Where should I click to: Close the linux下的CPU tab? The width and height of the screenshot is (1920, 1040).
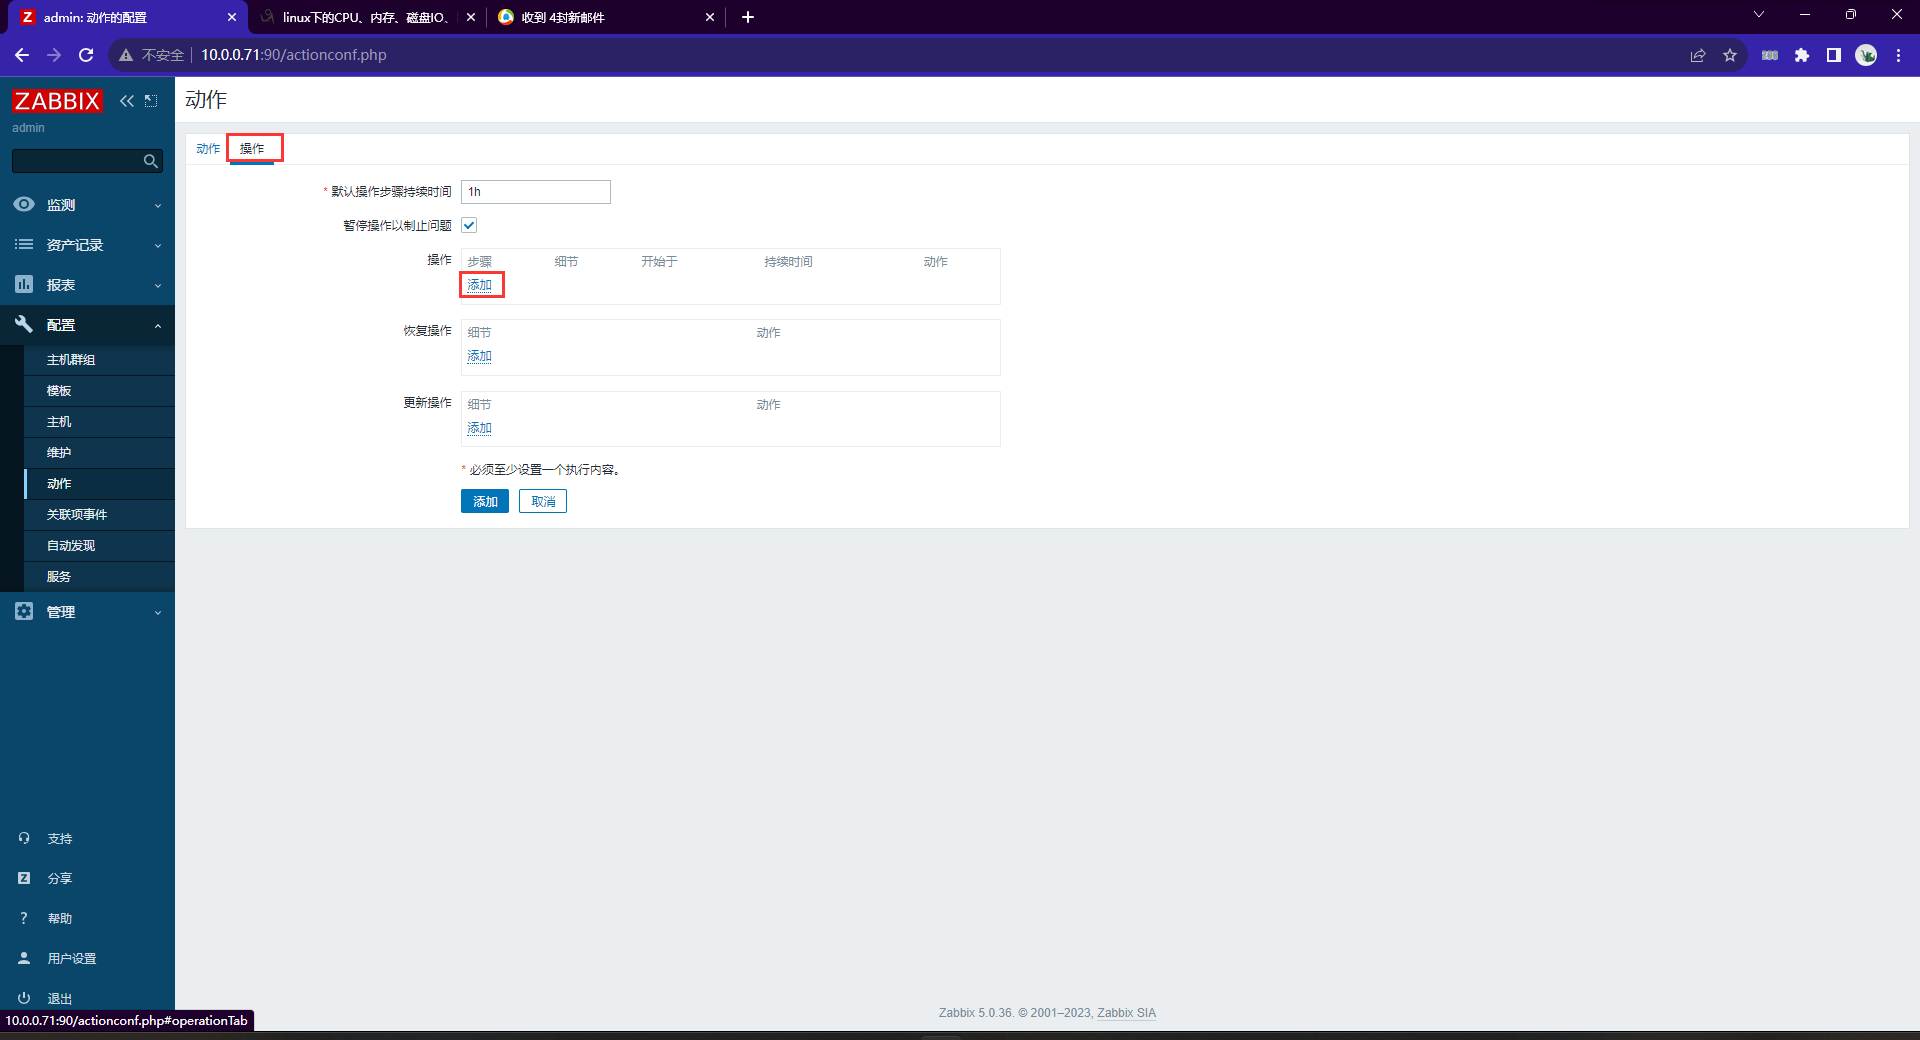click(471, 17)
